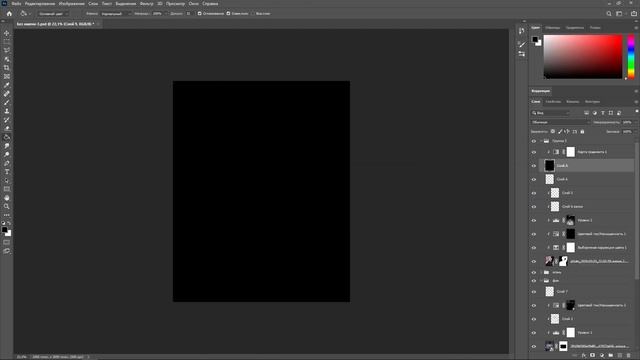Select the Слой 6 копия layer thumbnail
Screen dimensions: 640x360
(555, 207)
